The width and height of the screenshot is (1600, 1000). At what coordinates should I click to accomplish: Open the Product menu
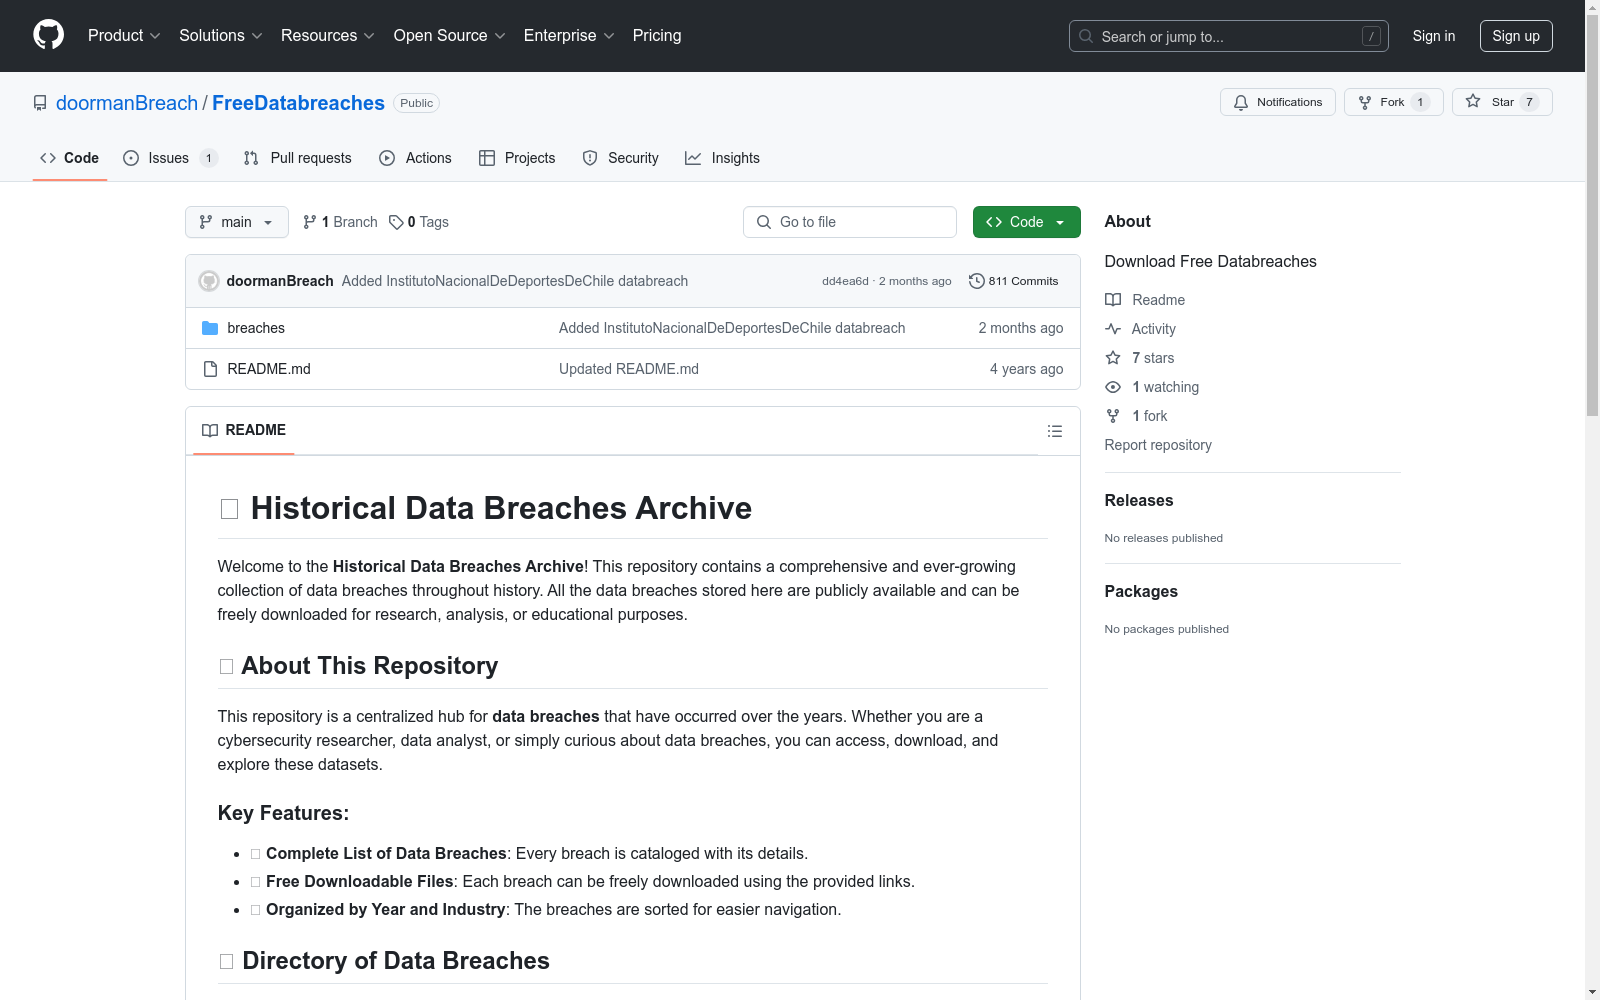tap(124, 35)
